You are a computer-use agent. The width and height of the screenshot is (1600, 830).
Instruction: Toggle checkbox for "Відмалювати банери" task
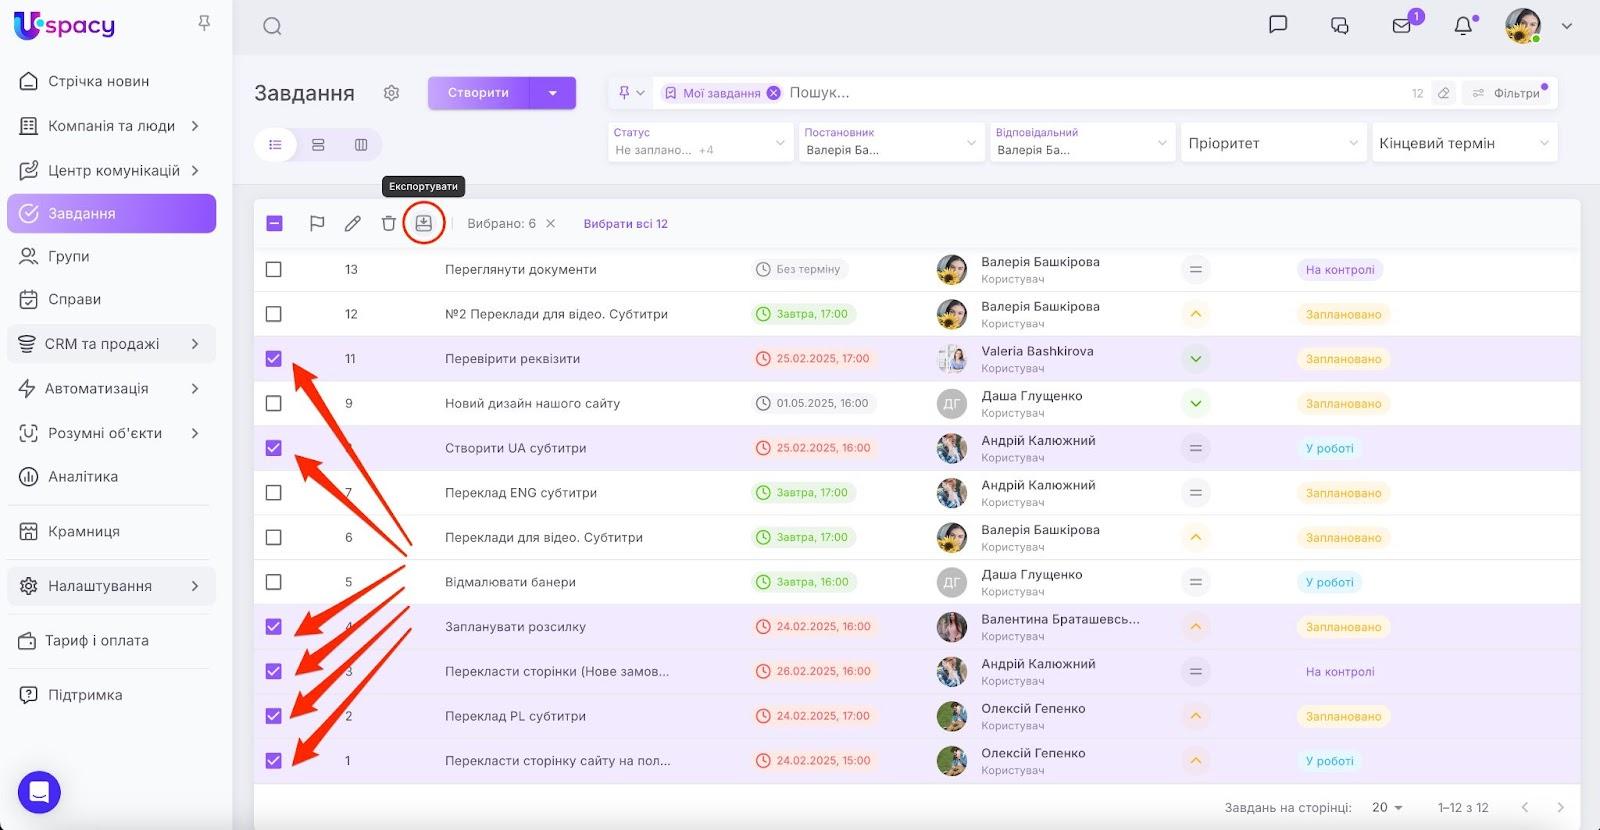tap(274, 582)
